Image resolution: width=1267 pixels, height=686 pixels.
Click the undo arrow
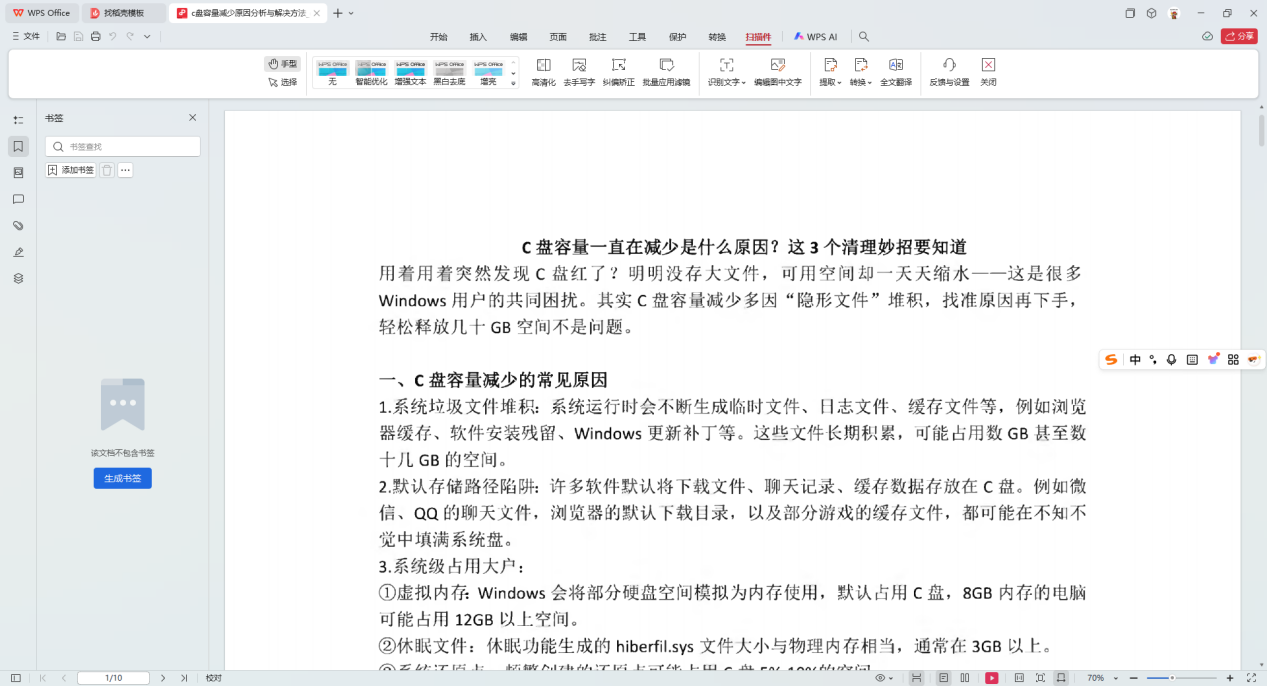point(113,36)
